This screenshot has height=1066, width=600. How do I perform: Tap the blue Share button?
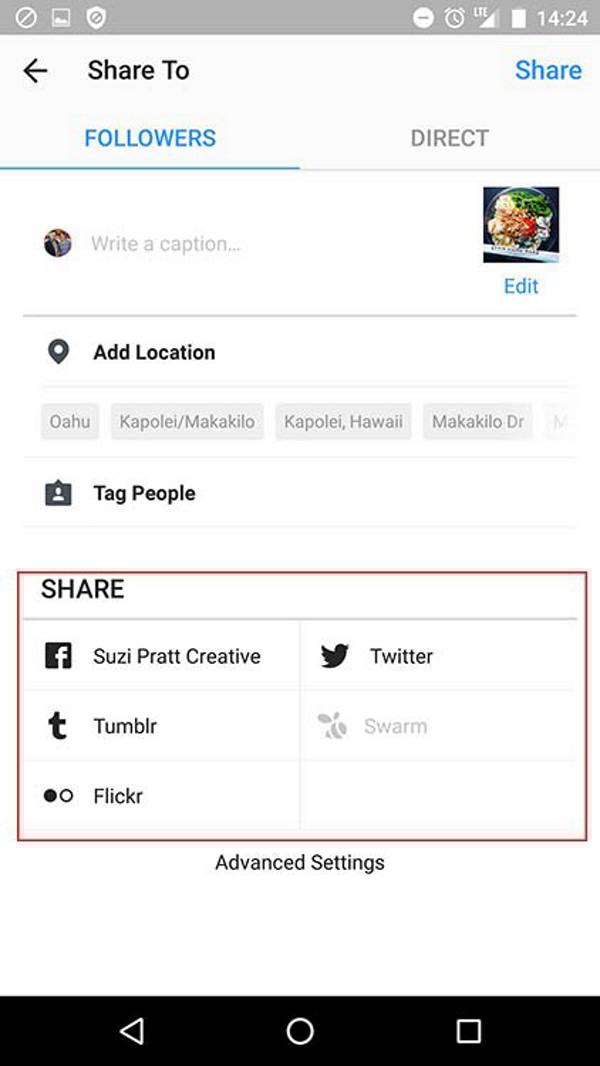pos(548,71)
